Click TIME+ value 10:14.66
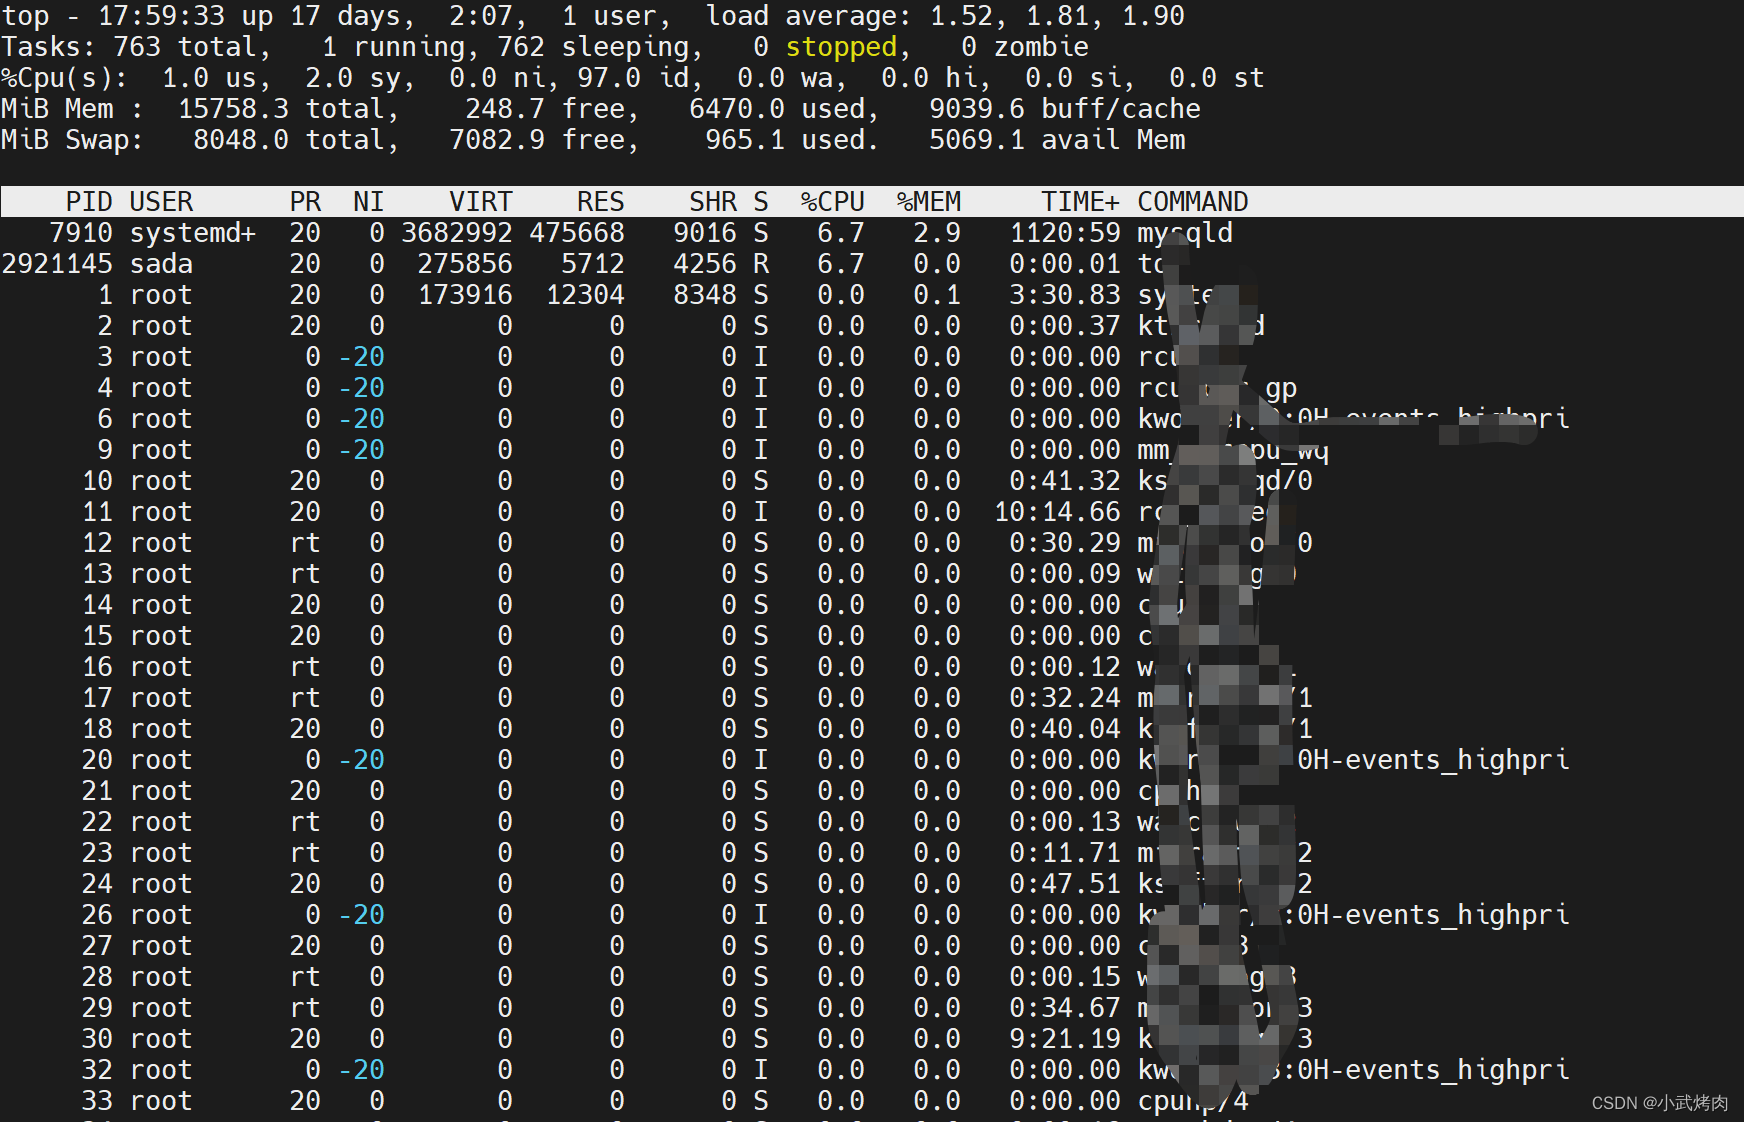Image resolution: width=1744 pixels, height=1122 pixels. point(1057,512)
